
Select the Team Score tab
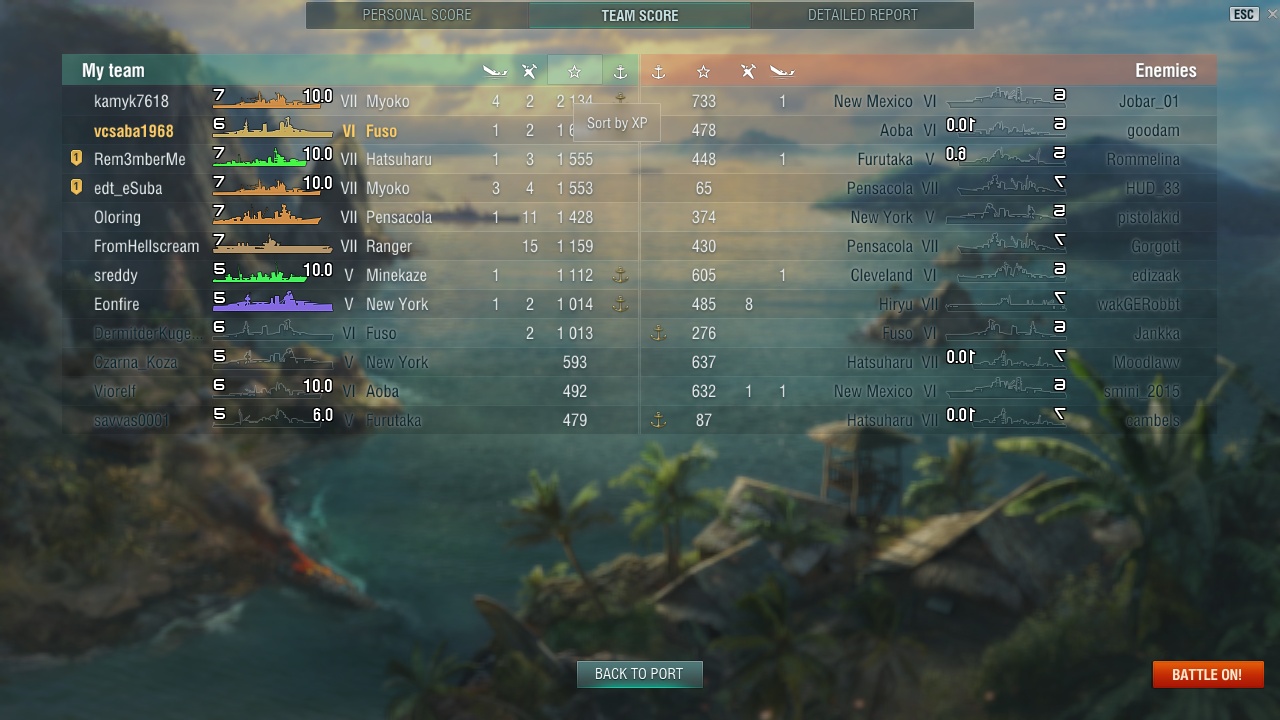(640, 15)
